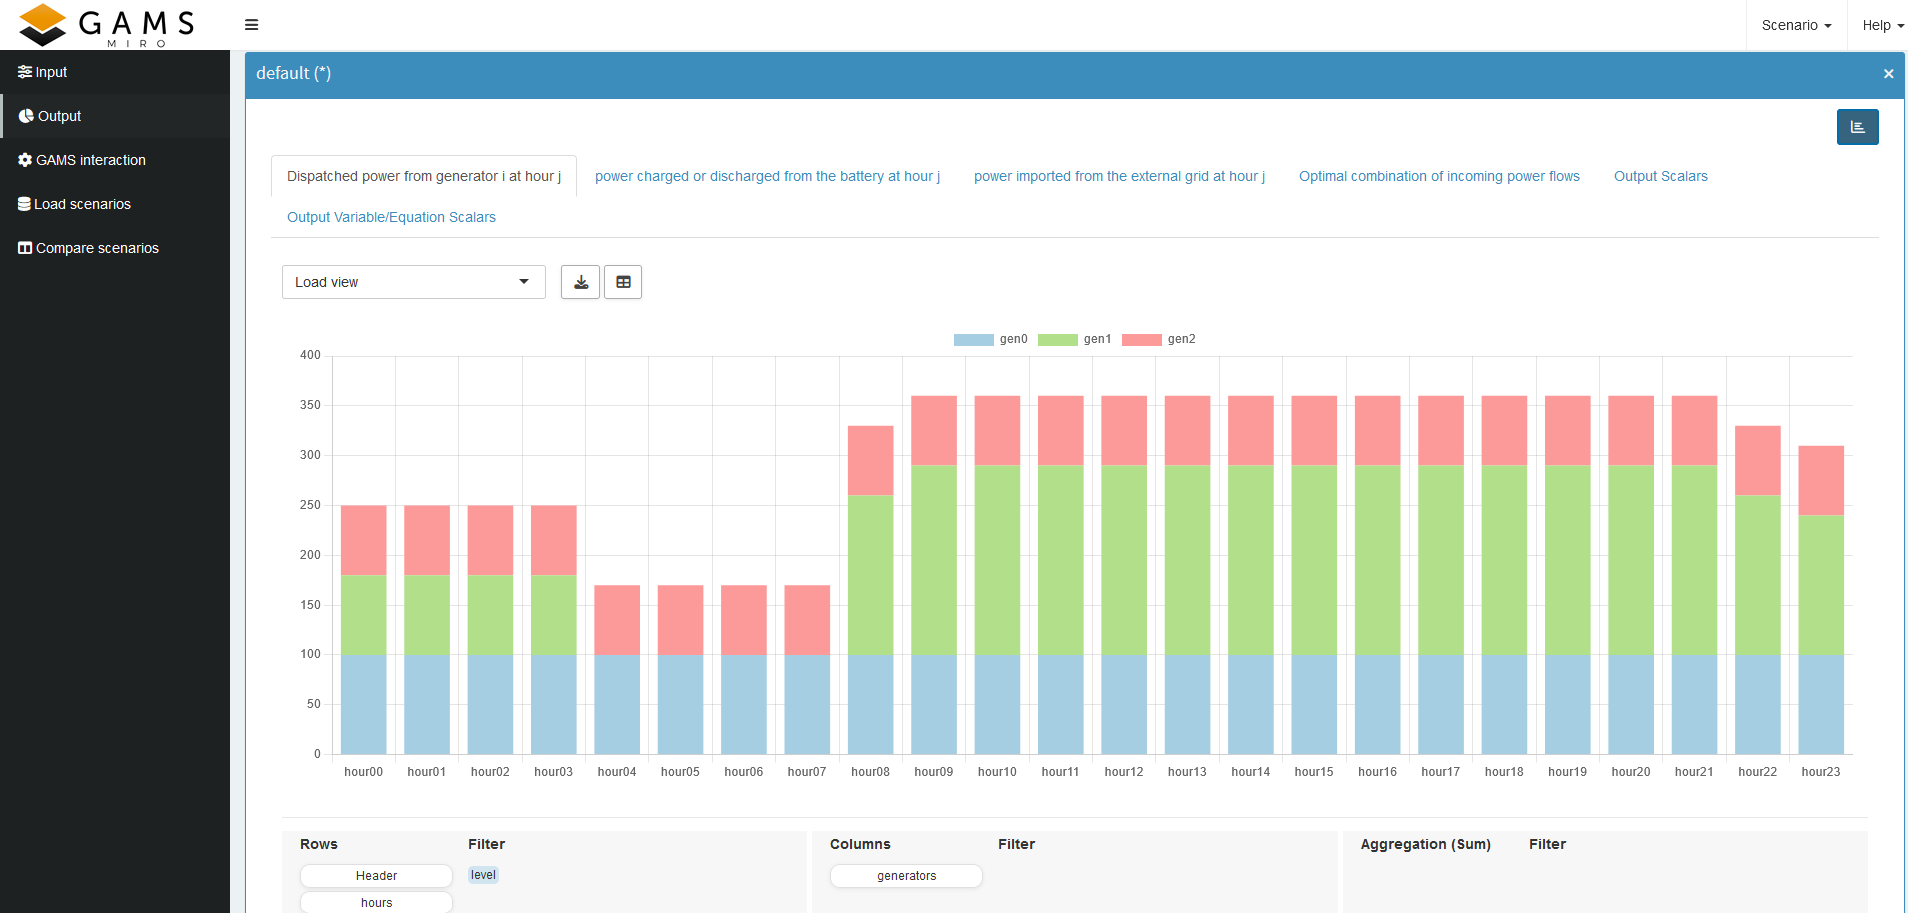This screenshot has height=913, width=1908.
Task: Select the Output Variable/Equation Scalars view
Action: tap(391, 217)
